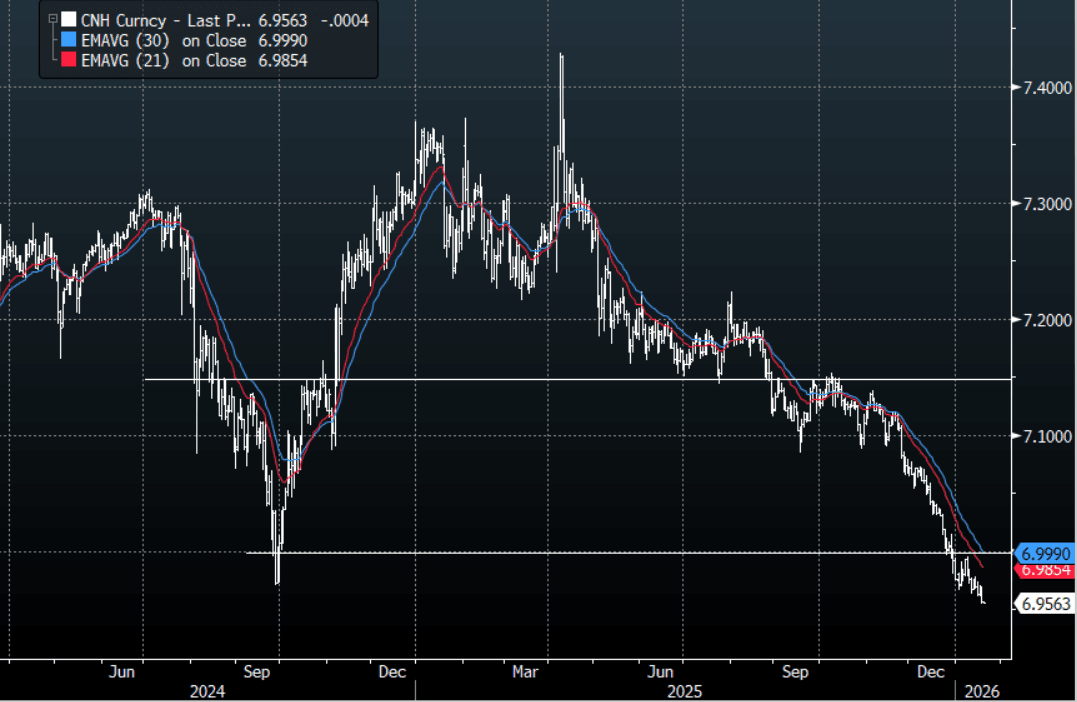The height and width of the screenshot is (702, 1077).
Task: Click the 2025 year label on date axis
Action: (685, 691)
